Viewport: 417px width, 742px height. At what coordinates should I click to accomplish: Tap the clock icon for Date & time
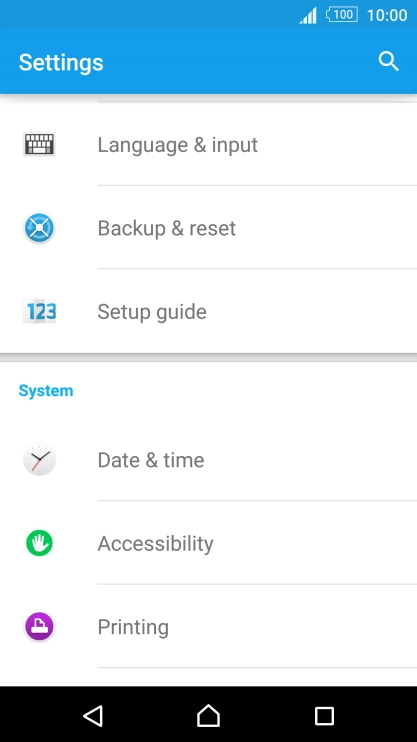pyautogui.click(x=39, y=459)
